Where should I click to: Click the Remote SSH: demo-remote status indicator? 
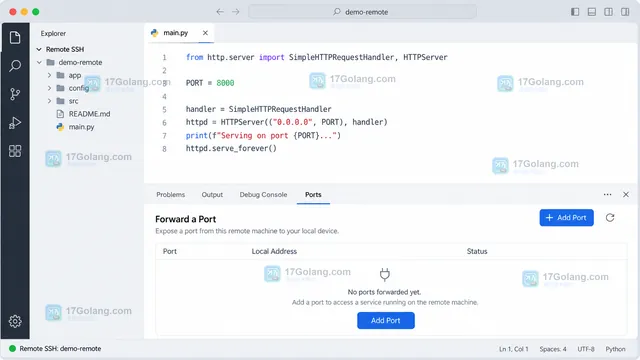click(x=55, y=349)
